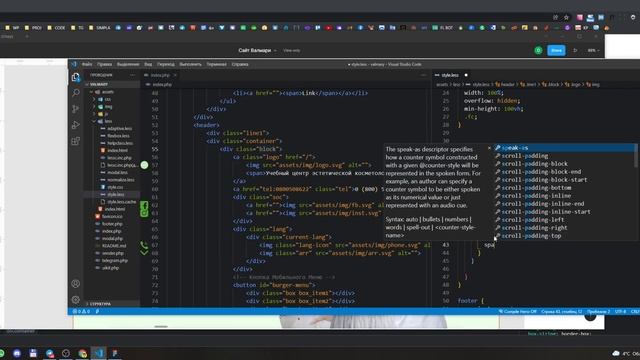The height and width of the screenshot is (360, 640).
Task: Switch to the style.less editor tab
Action: click(x=450, y=75)
